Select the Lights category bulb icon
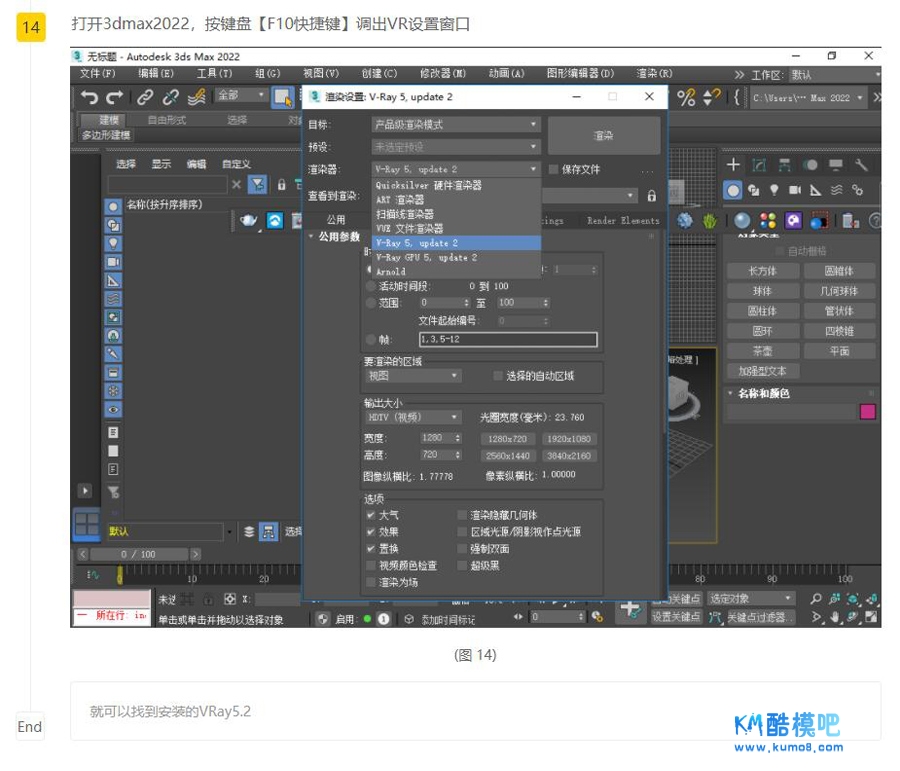The height and width of the screenshot is (771, 900). (x=776, y=190)
